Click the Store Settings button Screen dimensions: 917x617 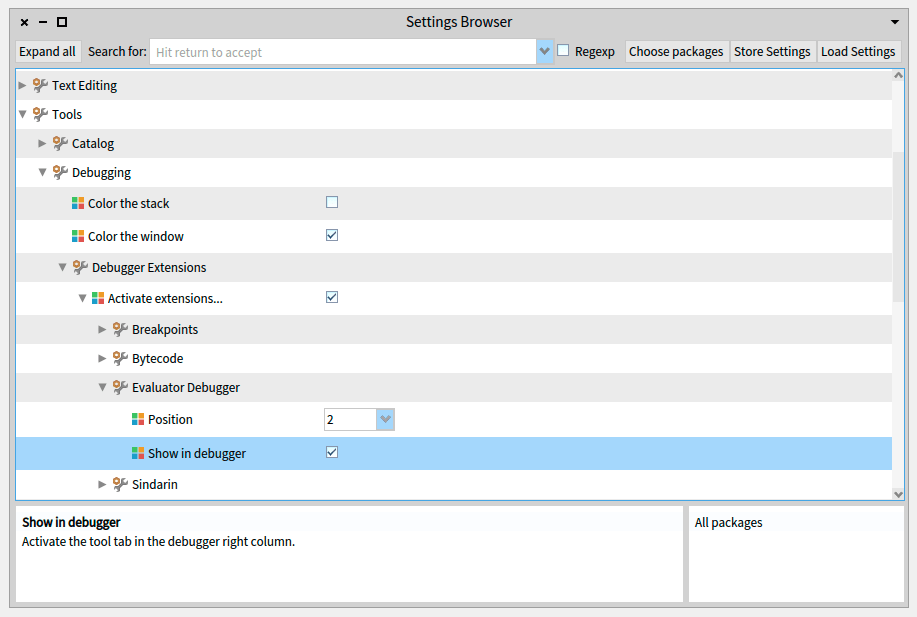(772, 52)
